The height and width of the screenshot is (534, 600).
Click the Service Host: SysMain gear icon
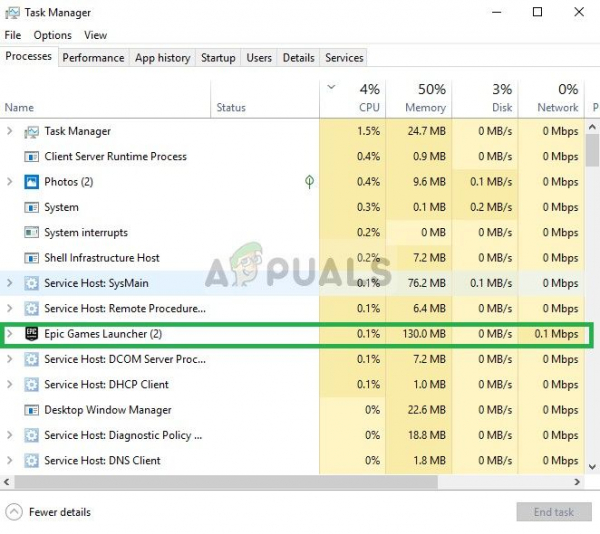click(31, 283)
